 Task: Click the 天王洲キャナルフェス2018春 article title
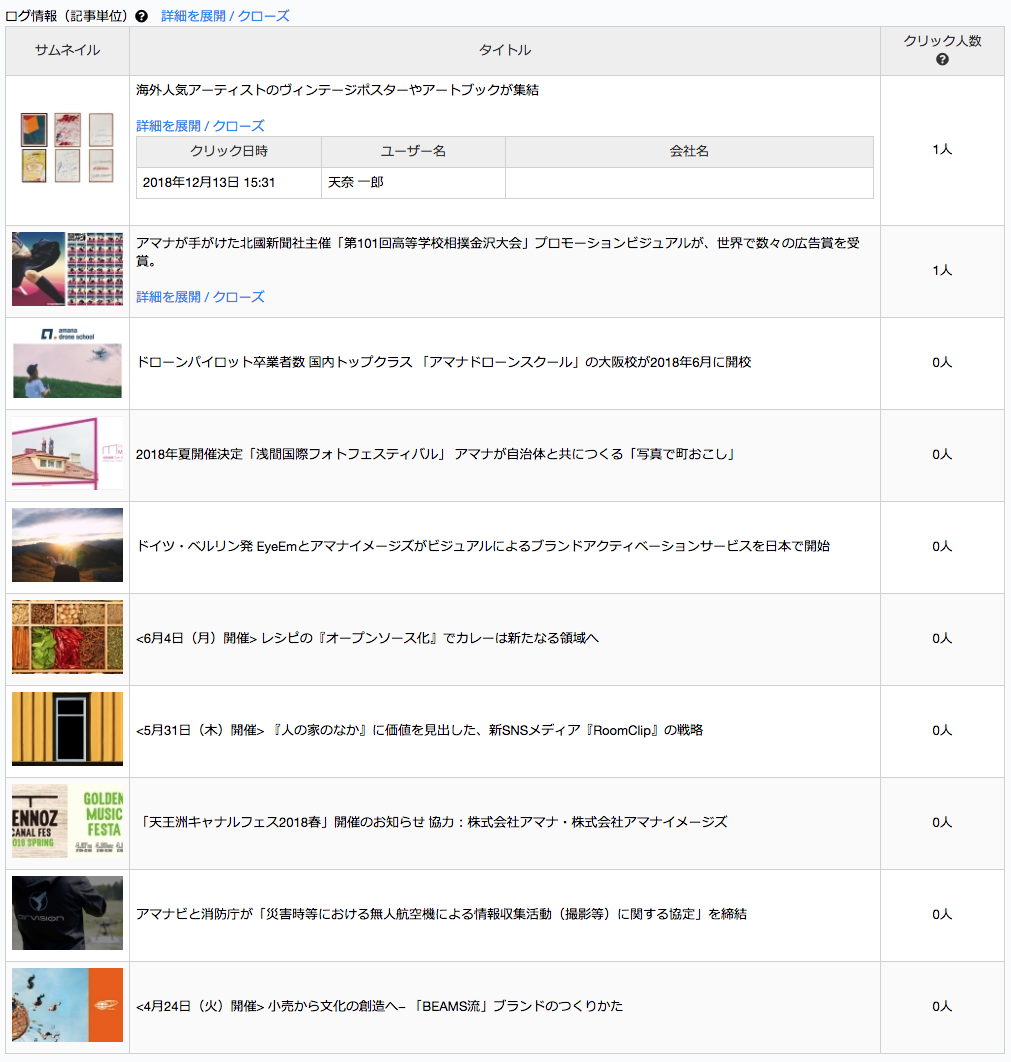click(432, 822)
